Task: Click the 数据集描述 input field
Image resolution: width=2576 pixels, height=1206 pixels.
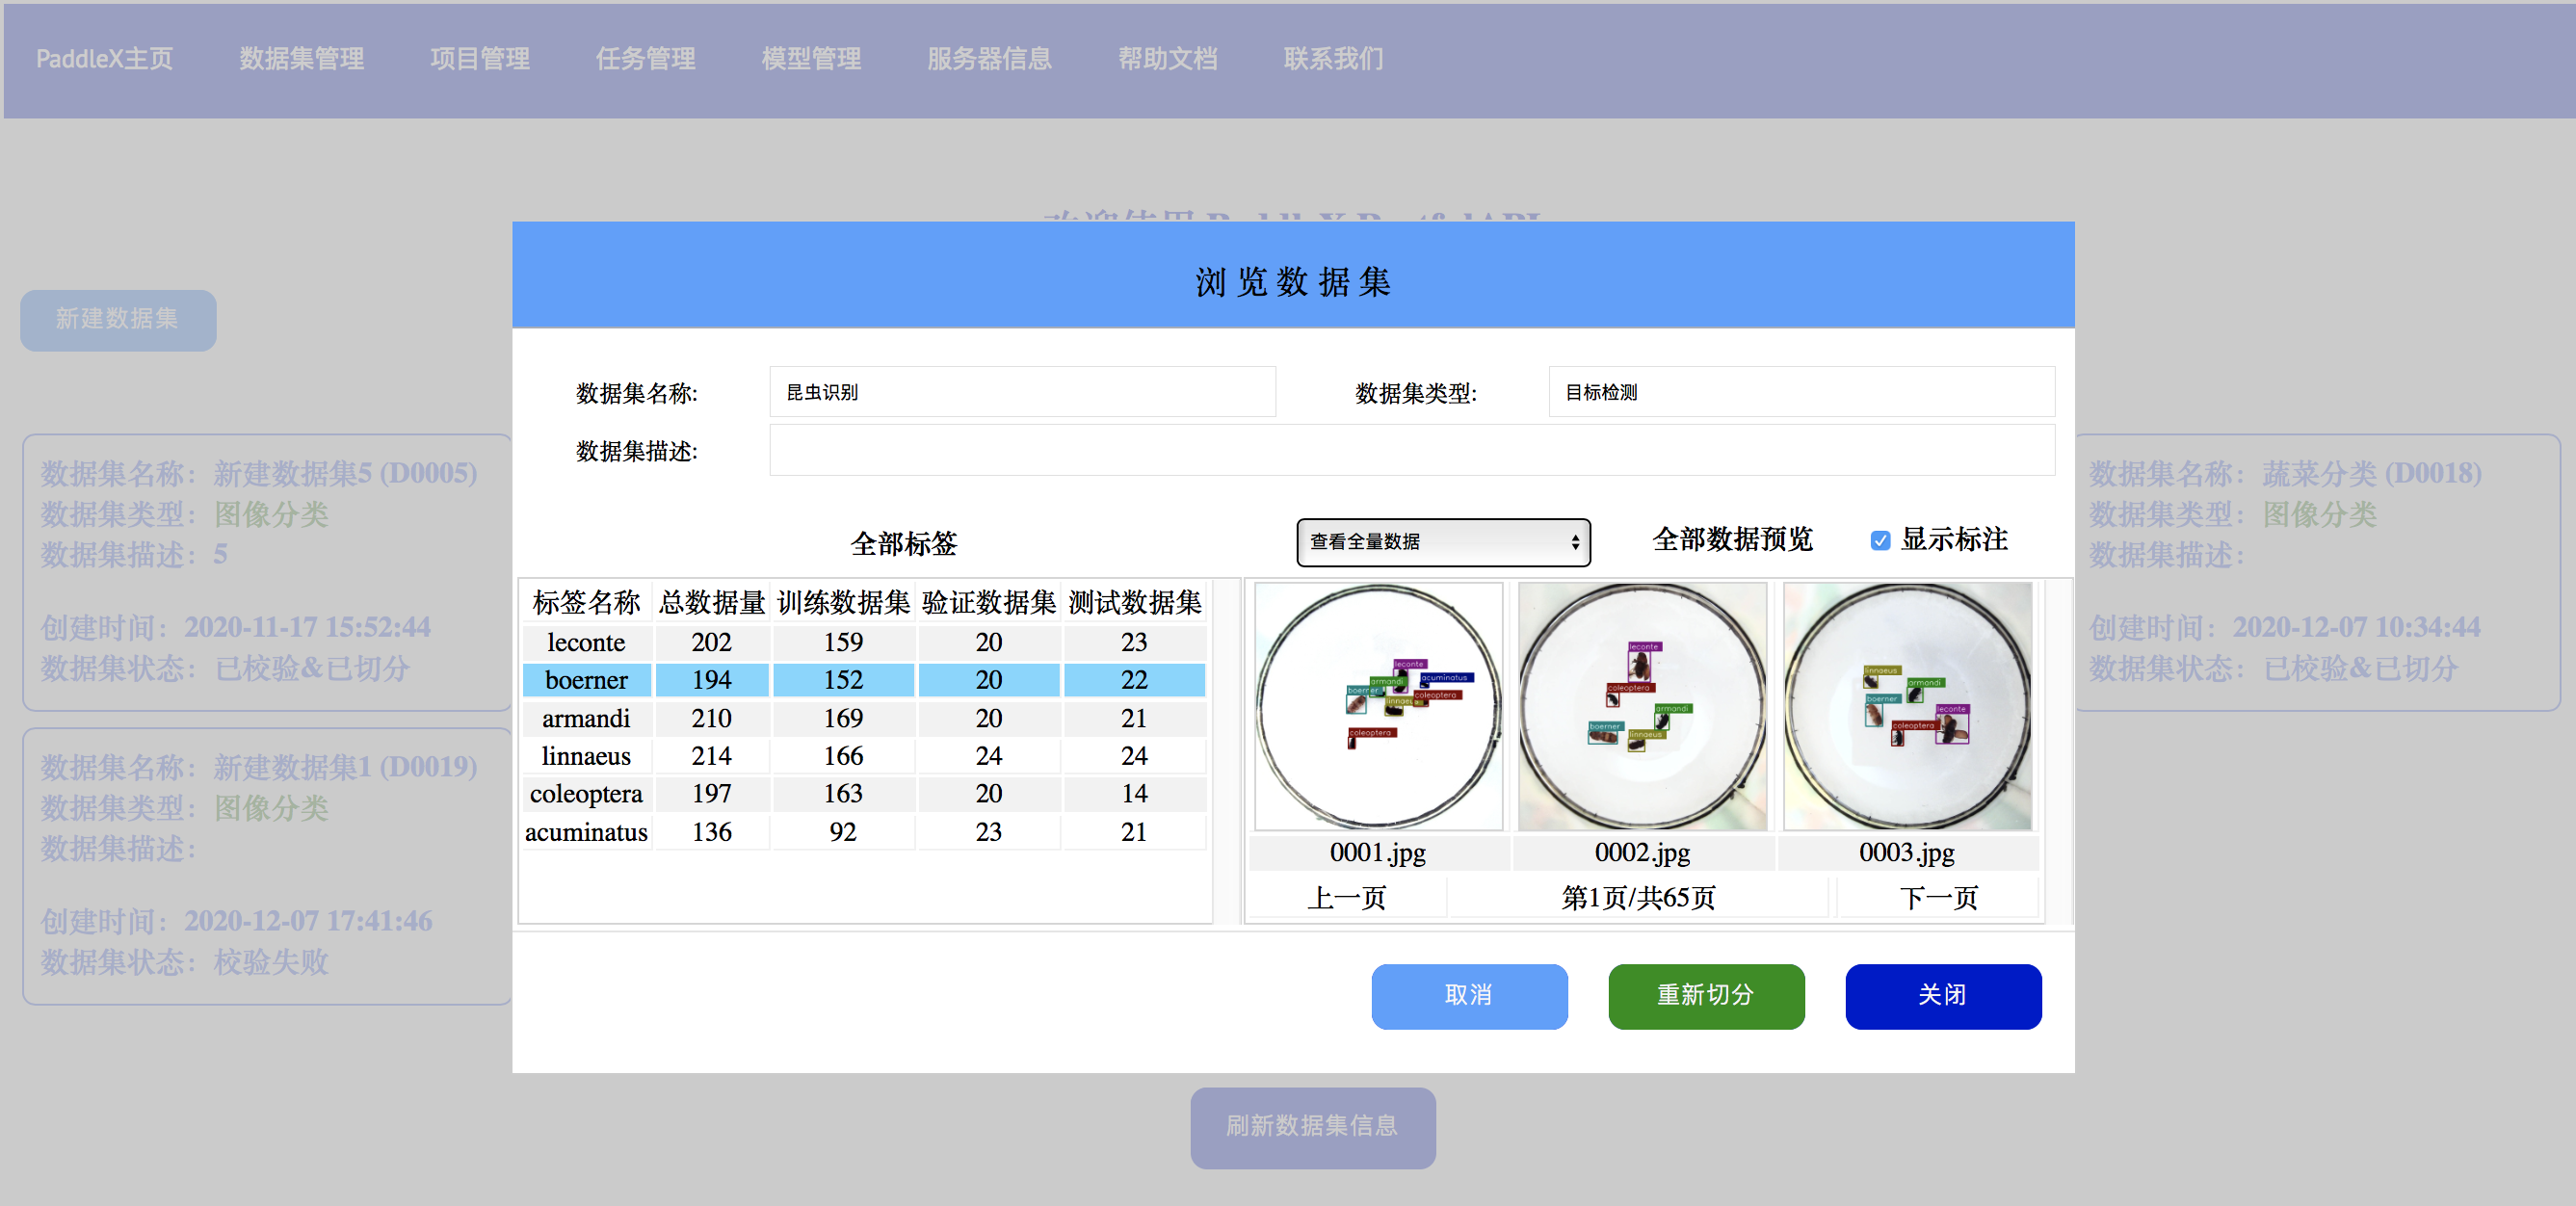Action: point(1411,450)
